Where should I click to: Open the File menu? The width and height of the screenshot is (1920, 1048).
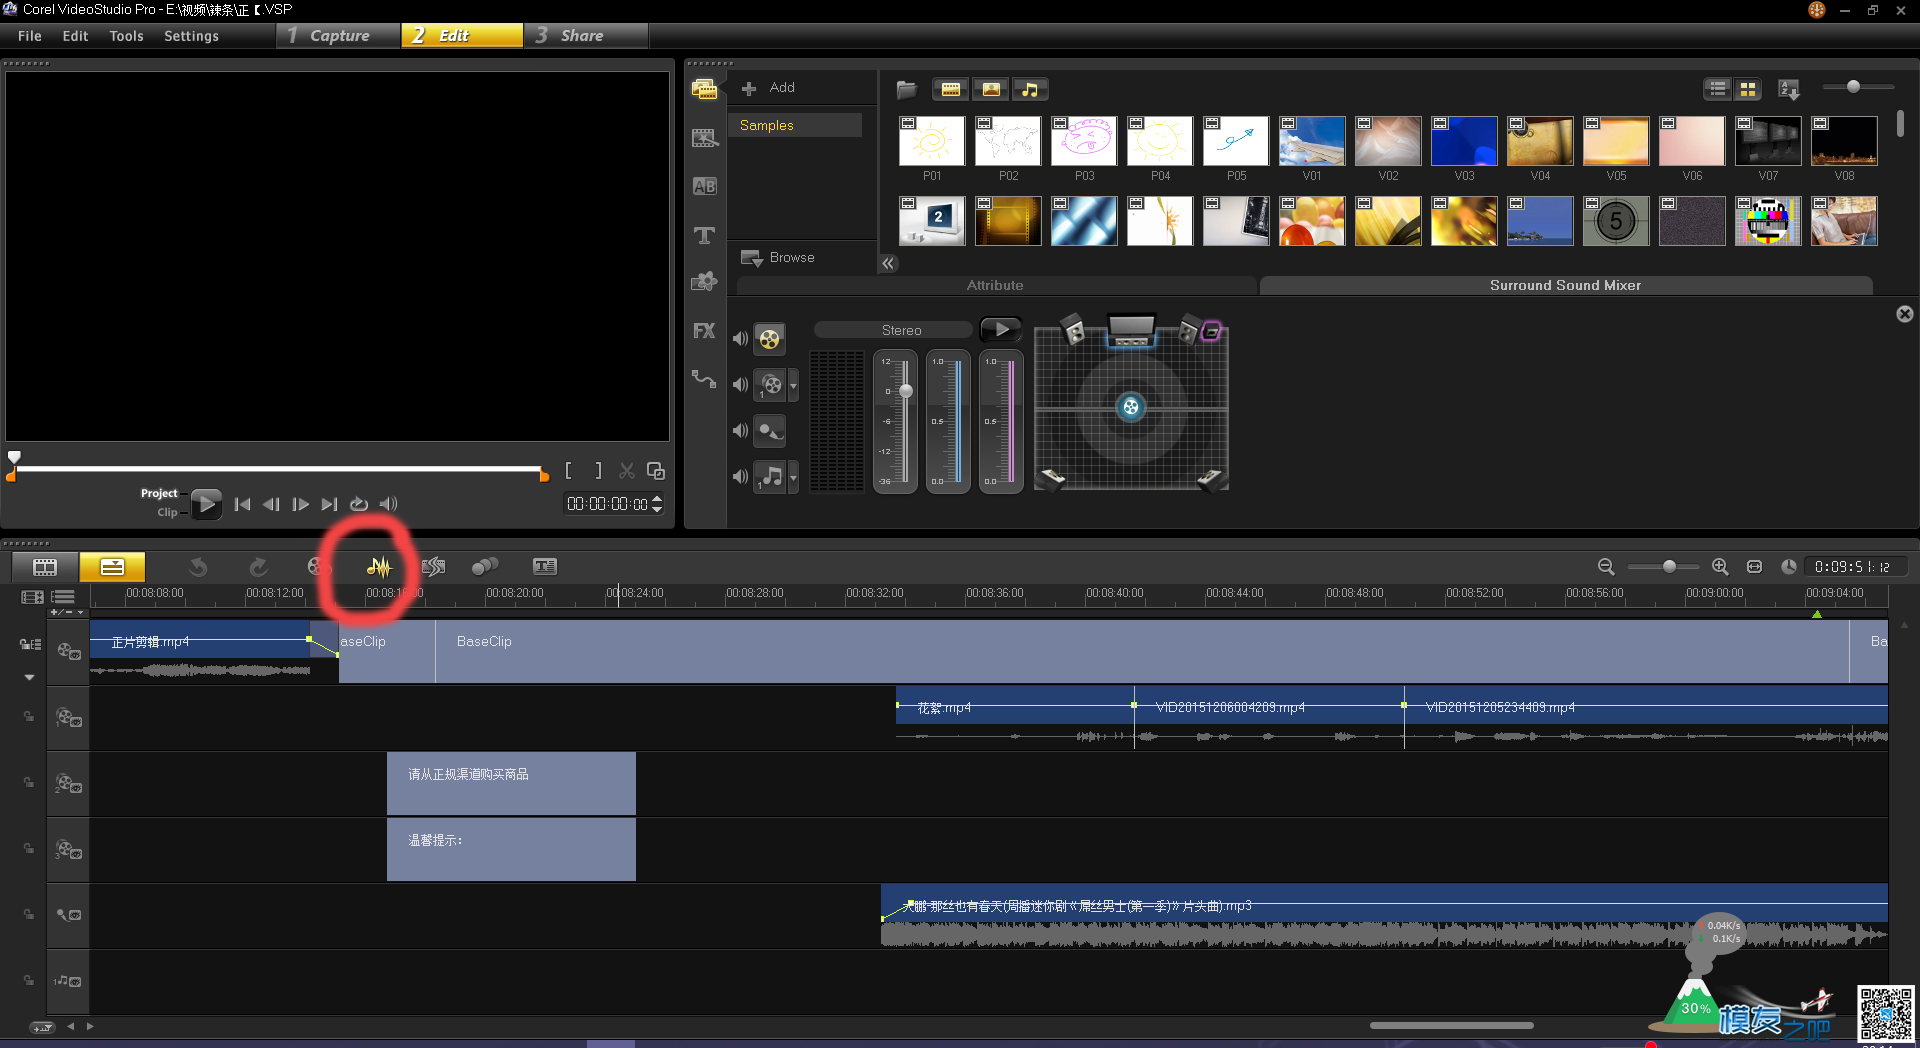pyautogui.click(x=30, y=36)
